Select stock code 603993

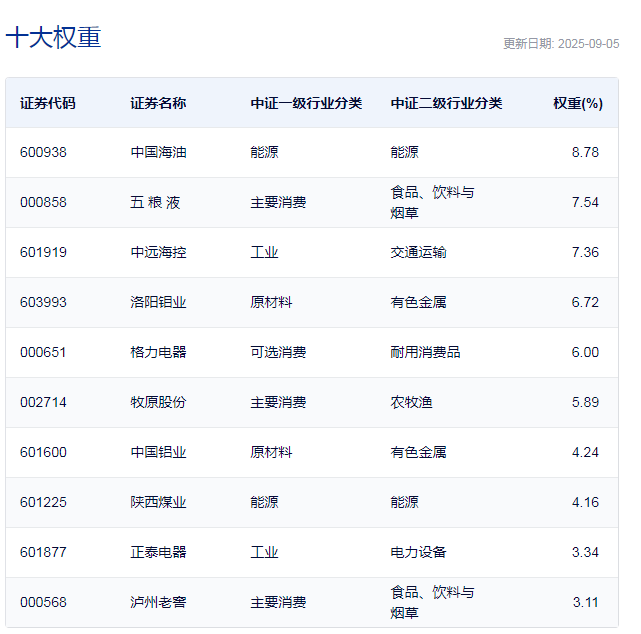coord(43,302)
